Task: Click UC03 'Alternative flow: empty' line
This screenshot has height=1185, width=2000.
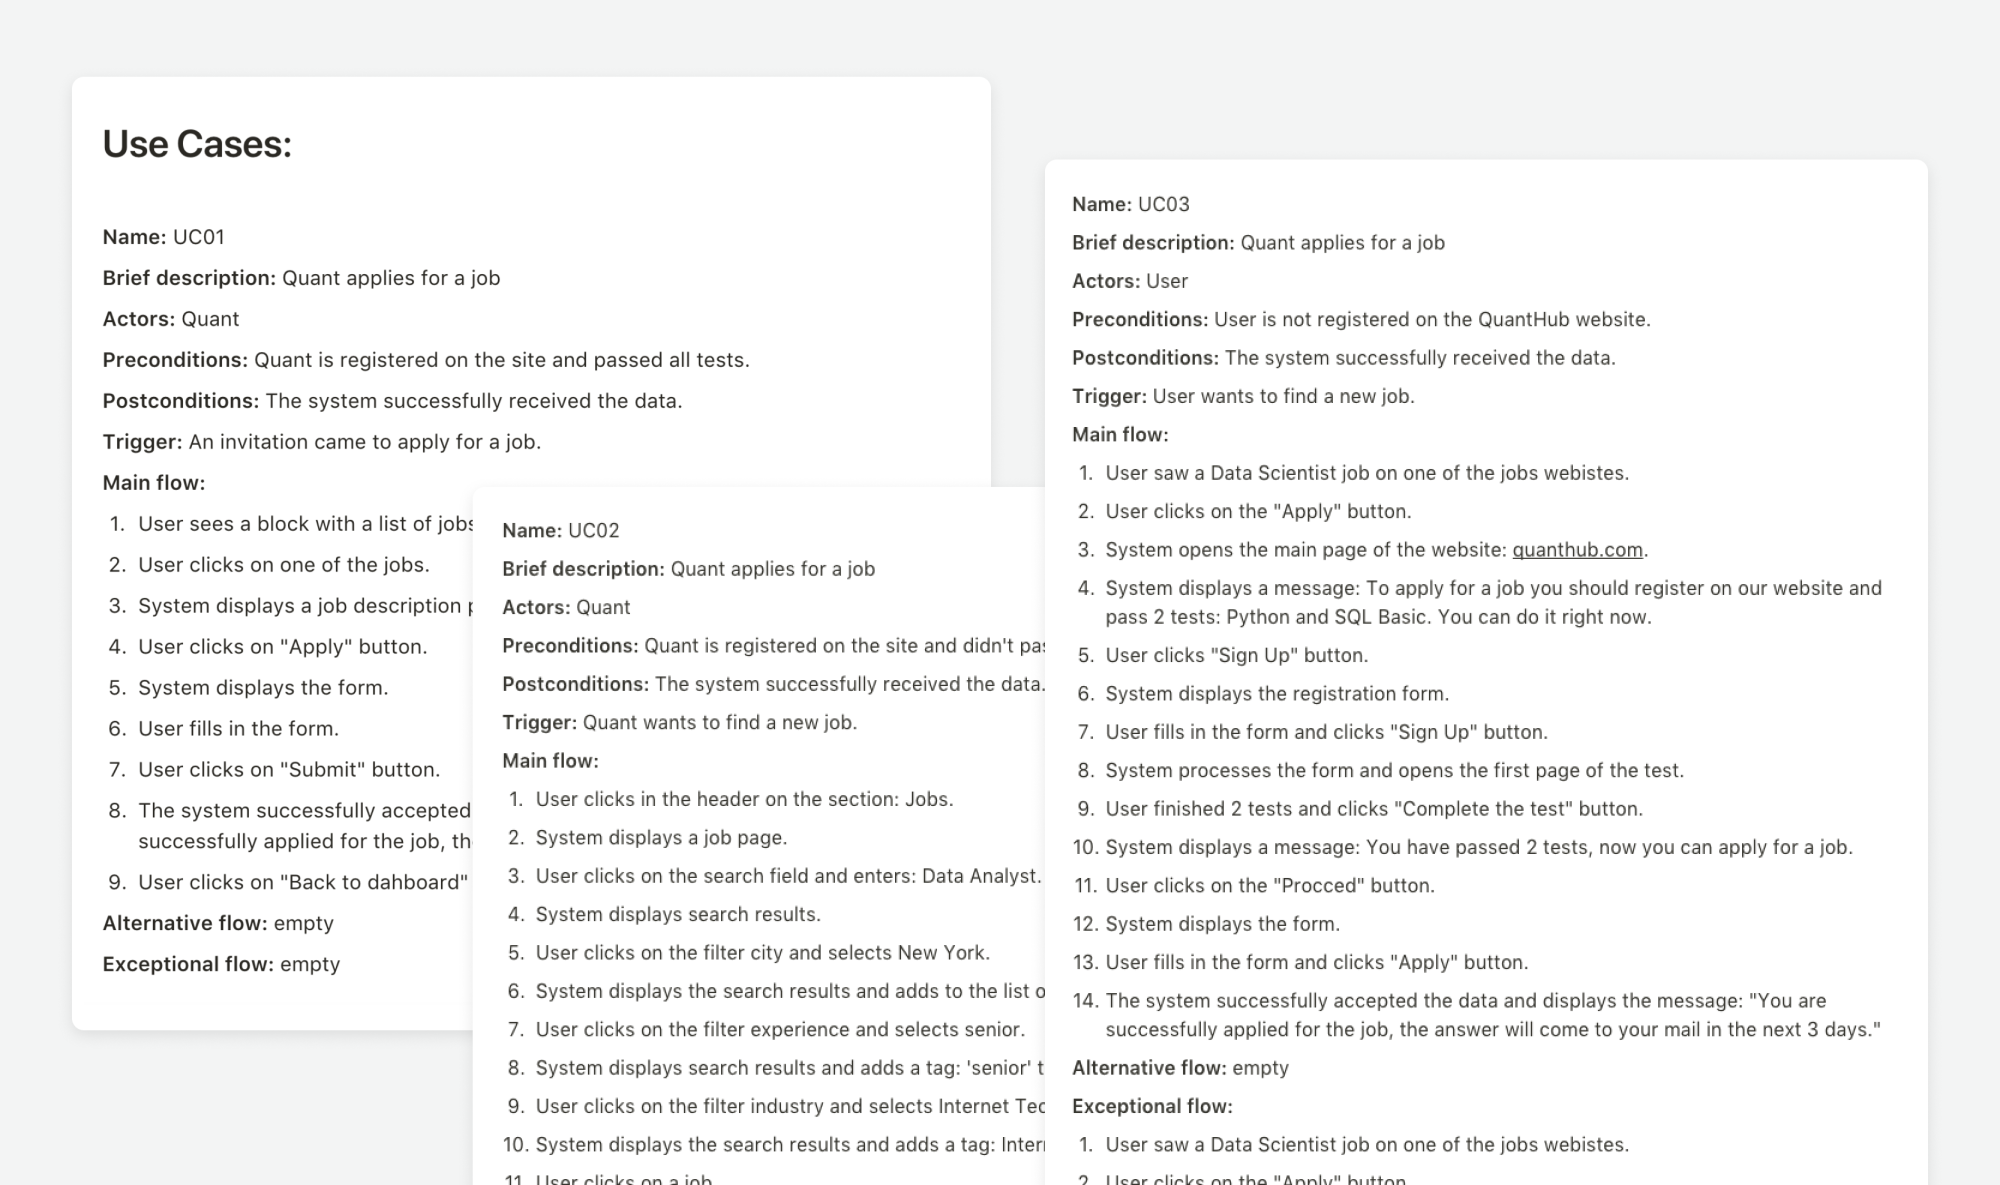Action: (x=1180, y=1068)
